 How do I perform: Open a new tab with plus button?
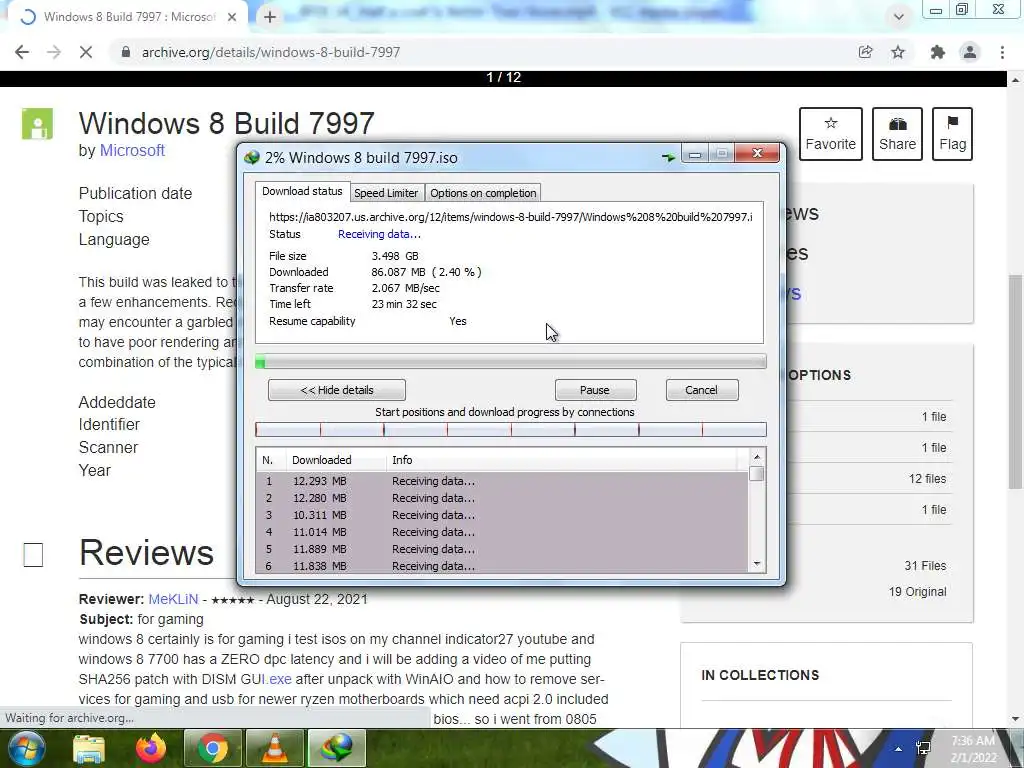click(270, 17)
